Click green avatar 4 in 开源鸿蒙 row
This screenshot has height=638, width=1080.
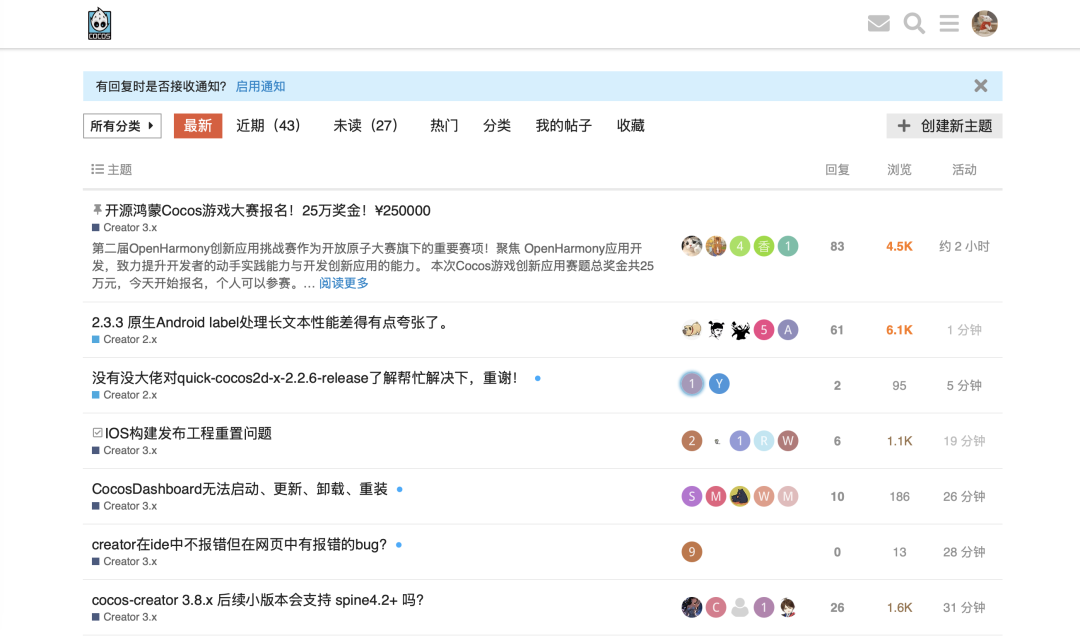click(x=740, y=246)
